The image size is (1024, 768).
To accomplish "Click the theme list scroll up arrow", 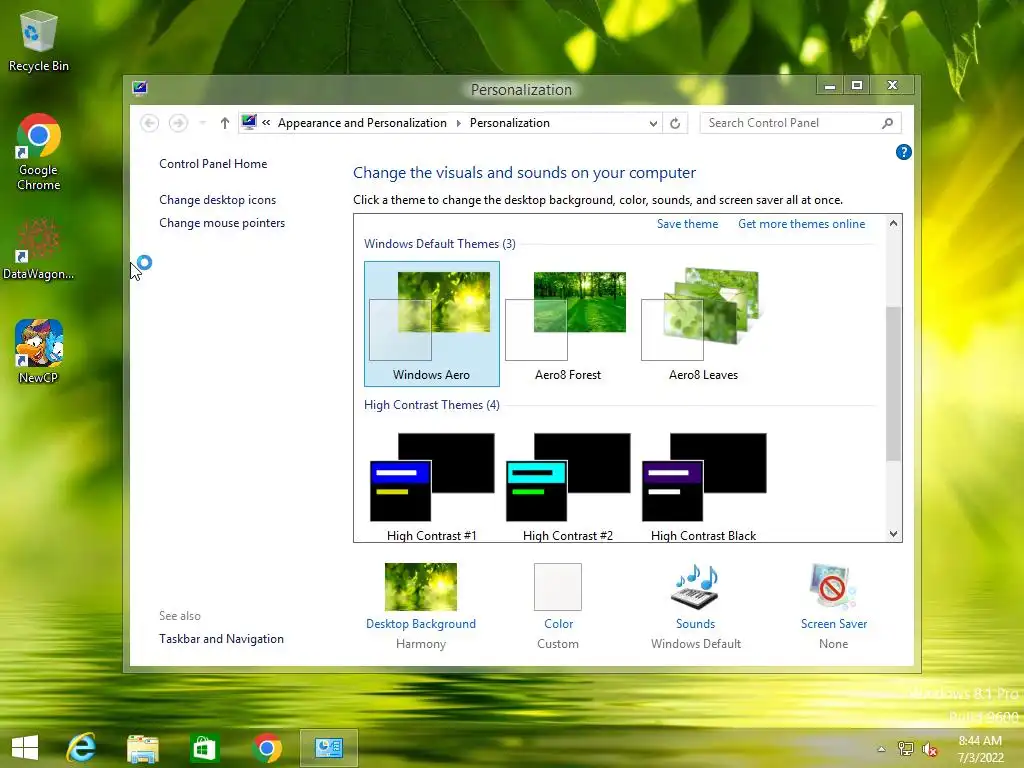I will (893, 223).
